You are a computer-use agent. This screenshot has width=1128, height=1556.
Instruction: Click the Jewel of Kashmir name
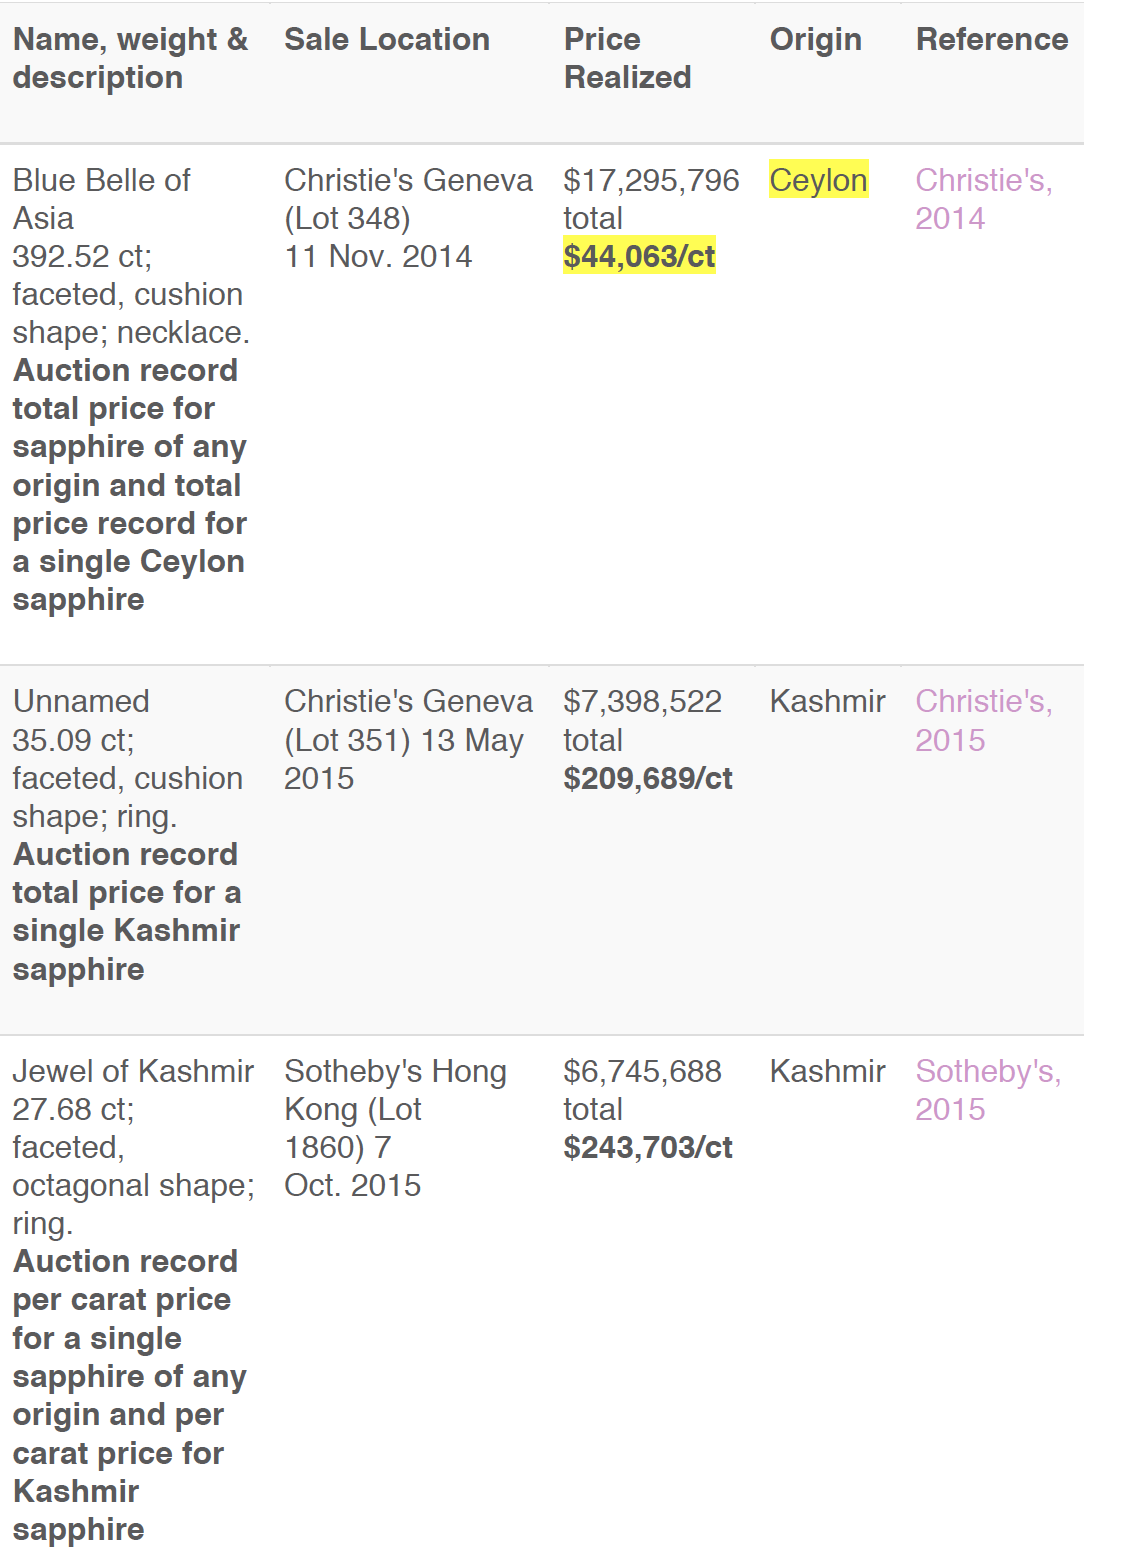coord(133,1071)
